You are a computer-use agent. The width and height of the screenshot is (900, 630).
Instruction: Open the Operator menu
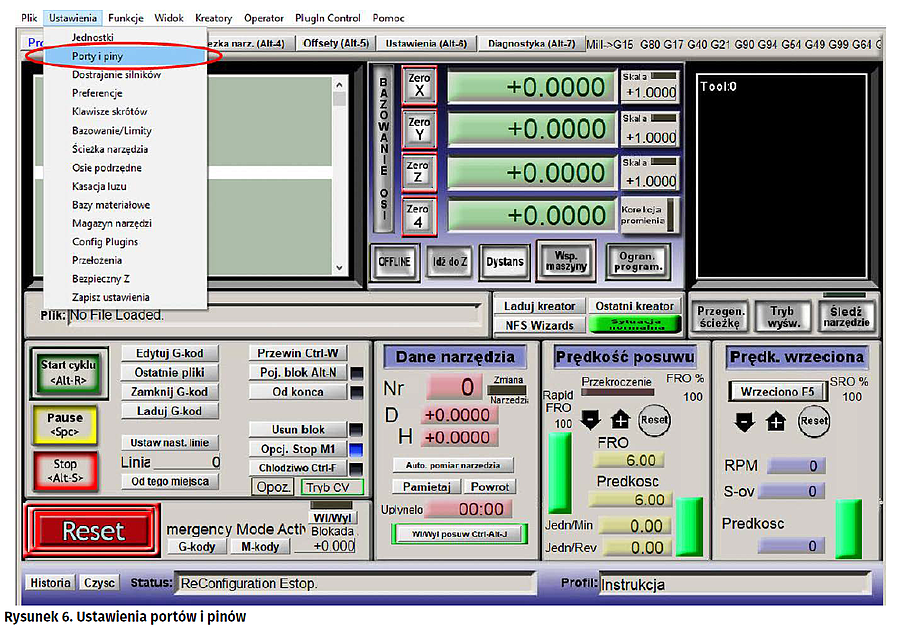(x=264, y=18)
